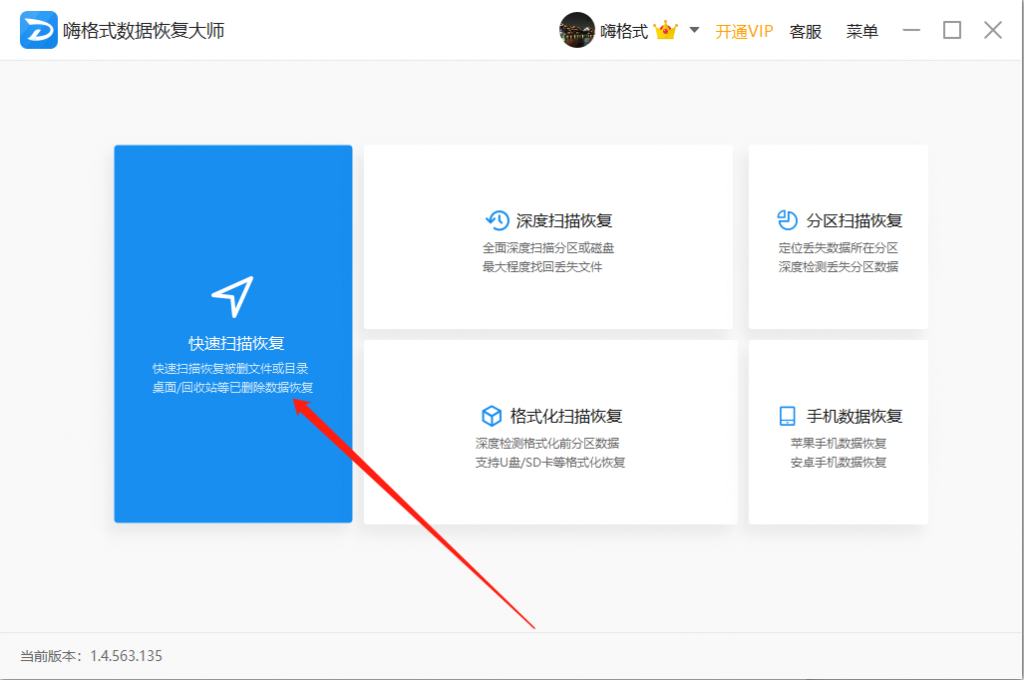The width and height of the screenshot is (1024, 680).
Task: Open 客服 customer service
Action: pos(805,31)
